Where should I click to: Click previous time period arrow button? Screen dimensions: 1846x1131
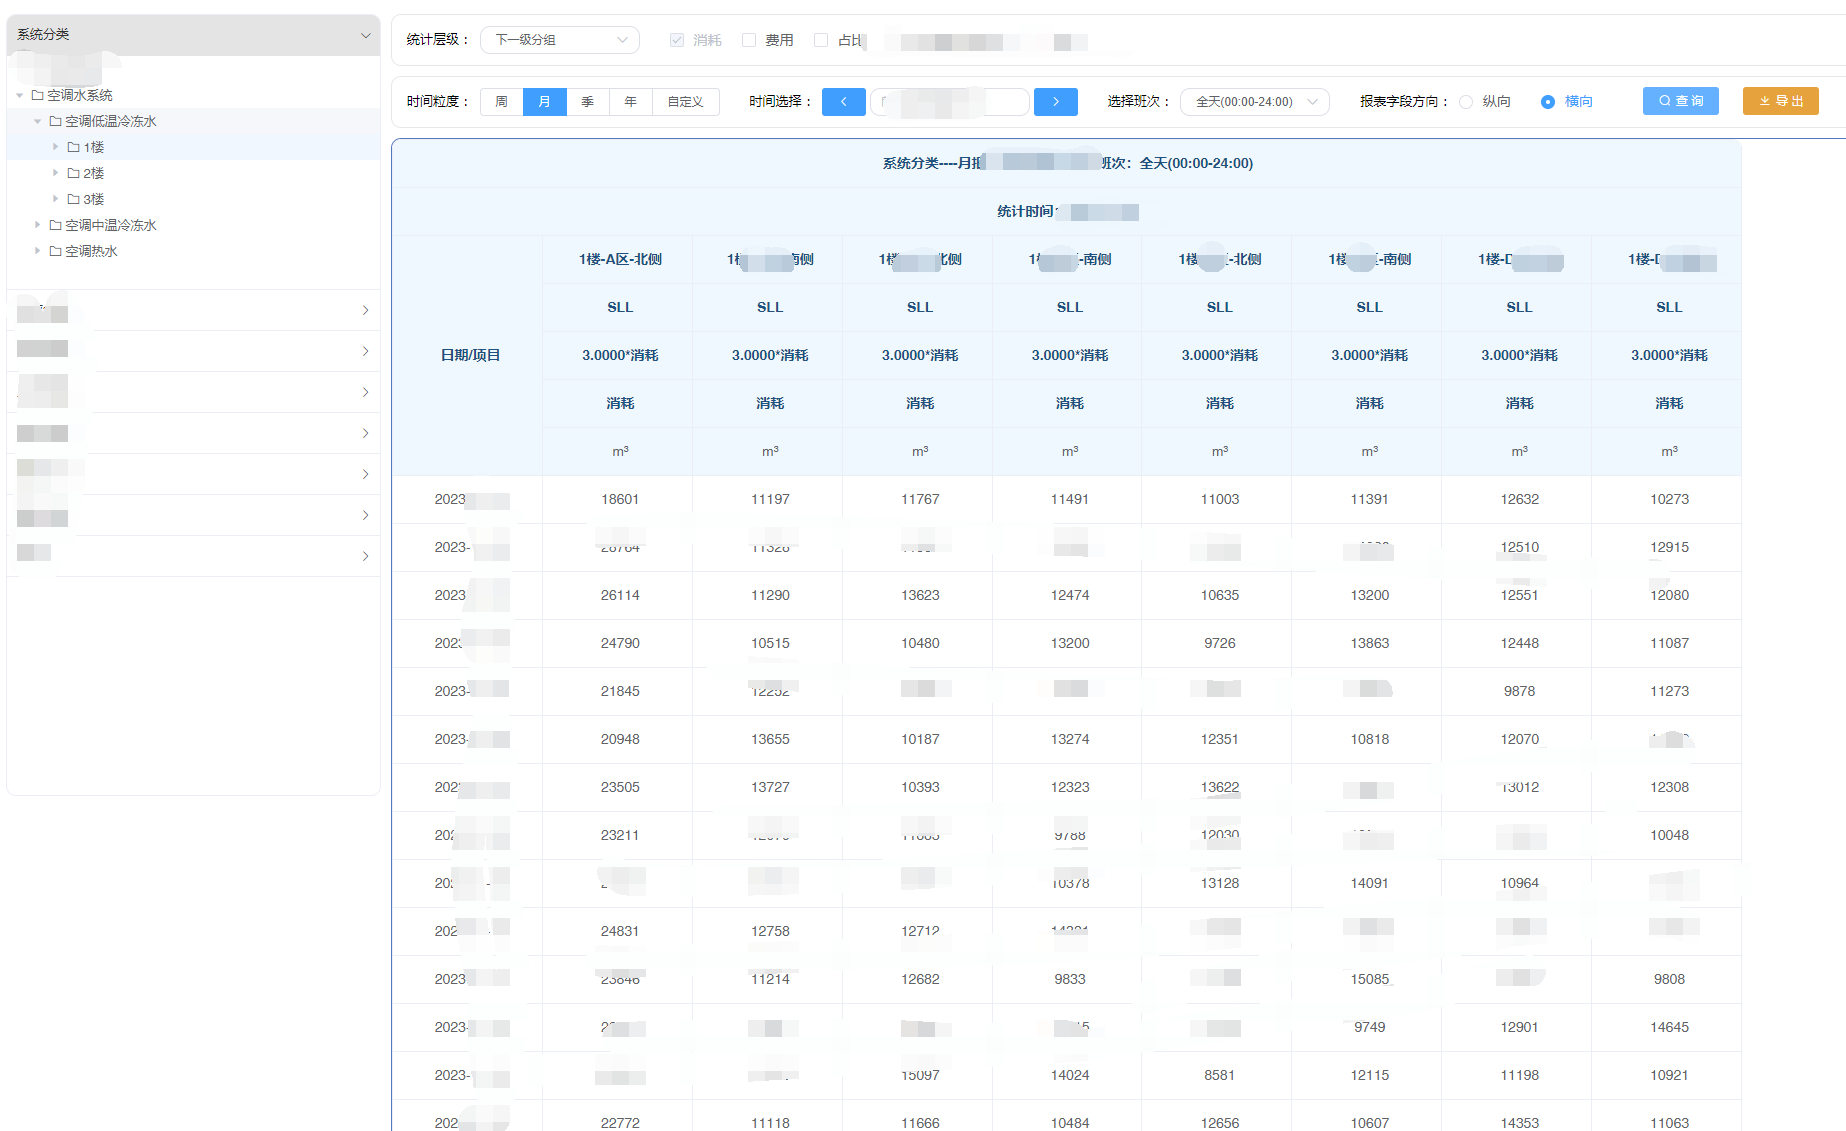[843, 101]
